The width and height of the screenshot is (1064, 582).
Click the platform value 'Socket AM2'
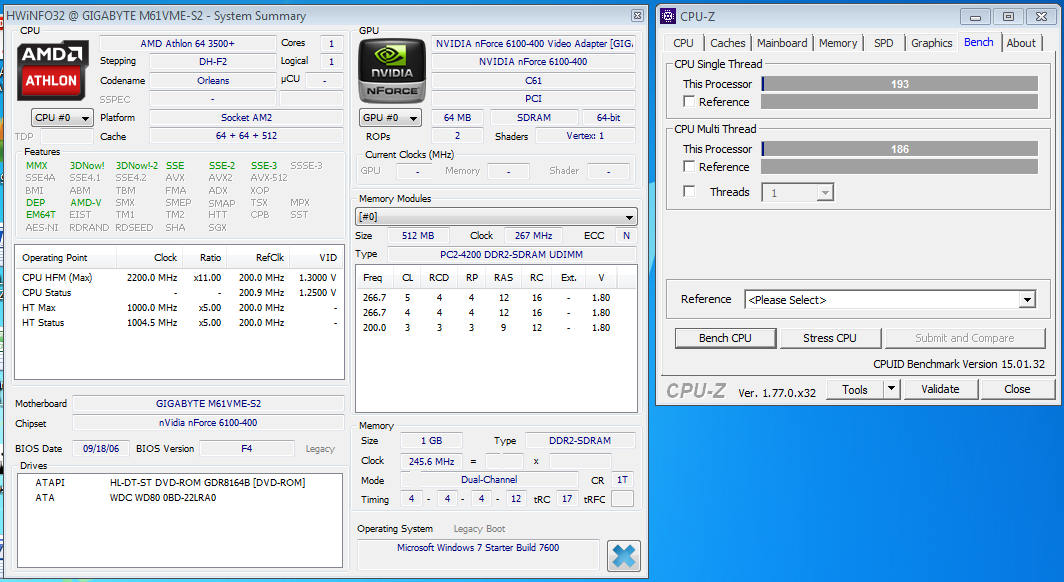tap(246, 117)
